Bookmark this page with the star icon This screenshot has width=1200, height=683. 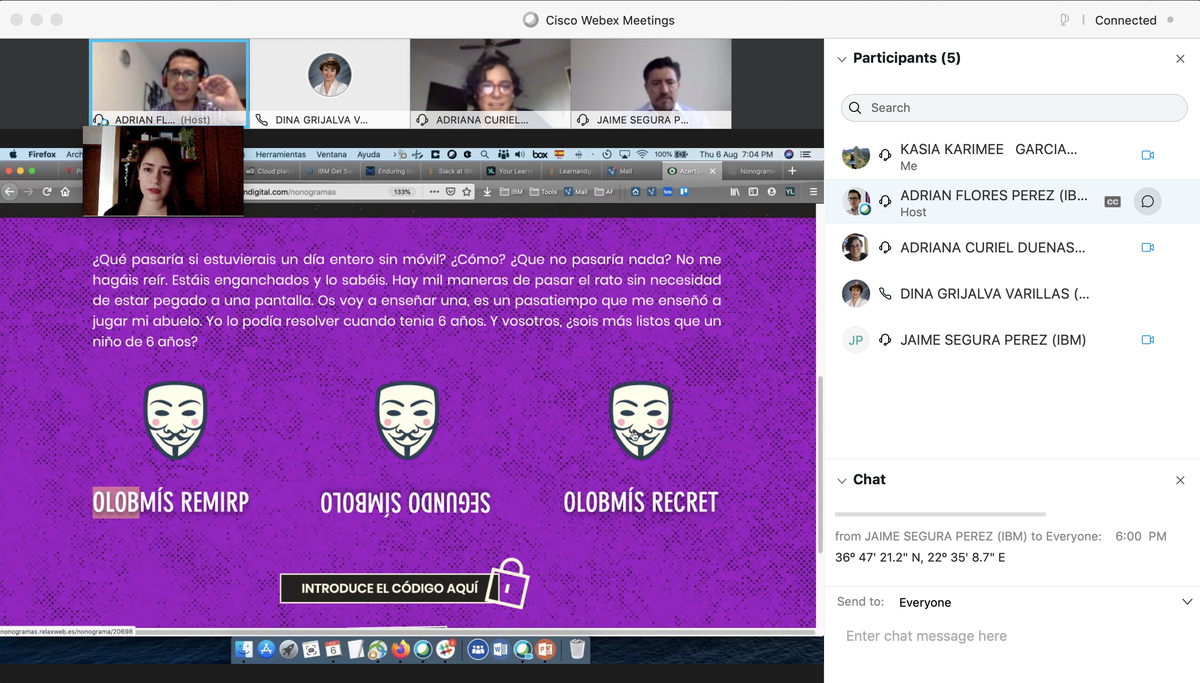tap(466, 191)
